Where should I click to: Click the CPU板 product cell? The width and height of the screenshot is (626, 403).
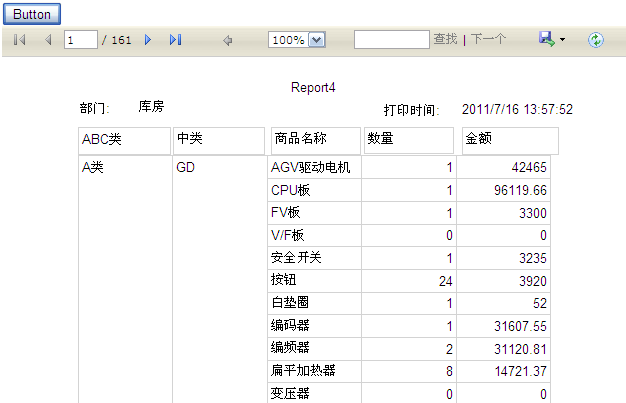pyautogui.click(x=314, y=190)
